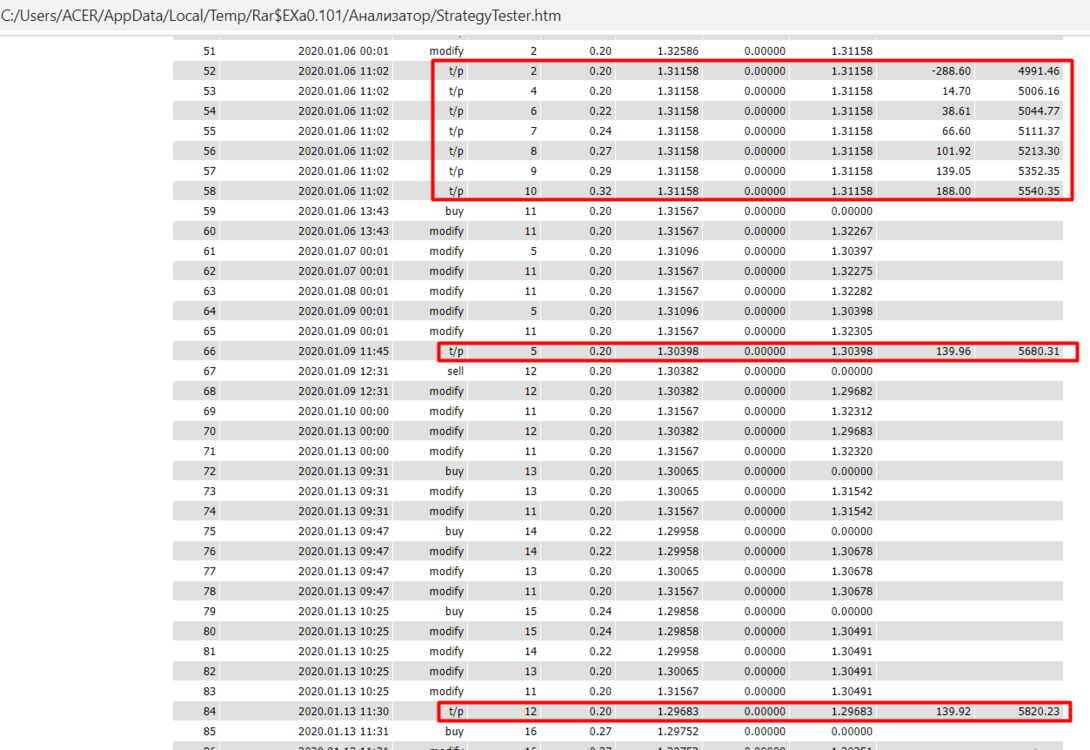This screenshot has height=750, width=1090.
Task: Click price 1.30398 in row 66
Action: tap(678, 352)
